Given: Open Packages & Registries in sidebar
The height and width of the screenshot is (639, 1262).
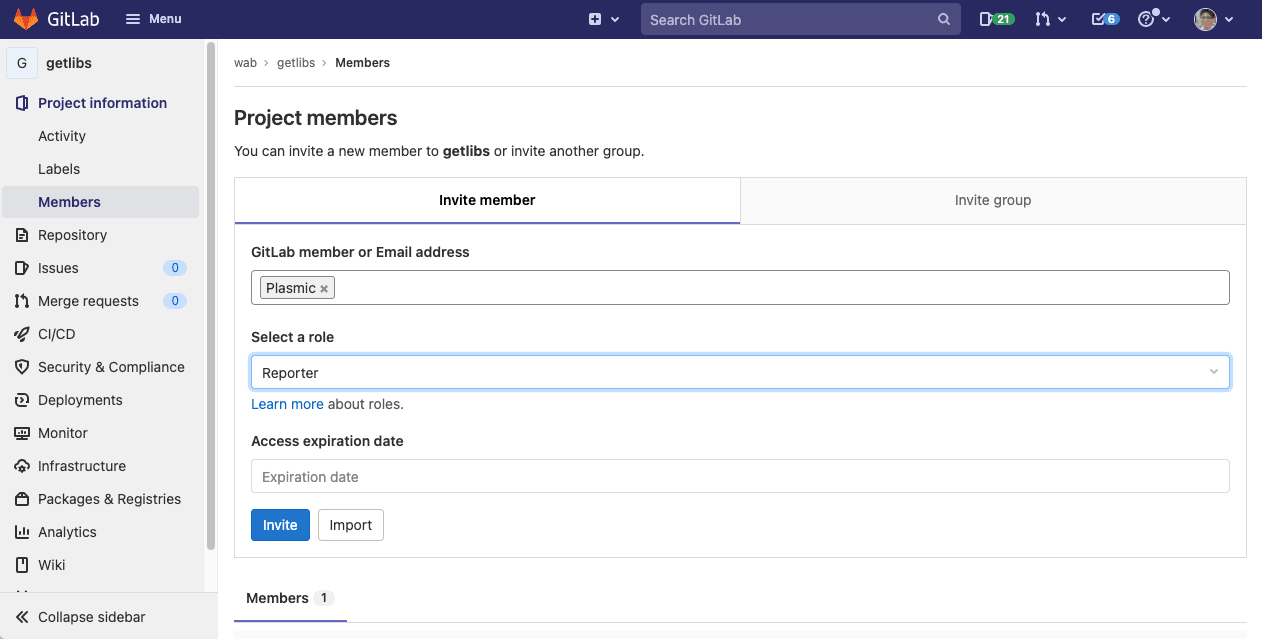Looking at the screenshot, I should (x=109, y=499).
